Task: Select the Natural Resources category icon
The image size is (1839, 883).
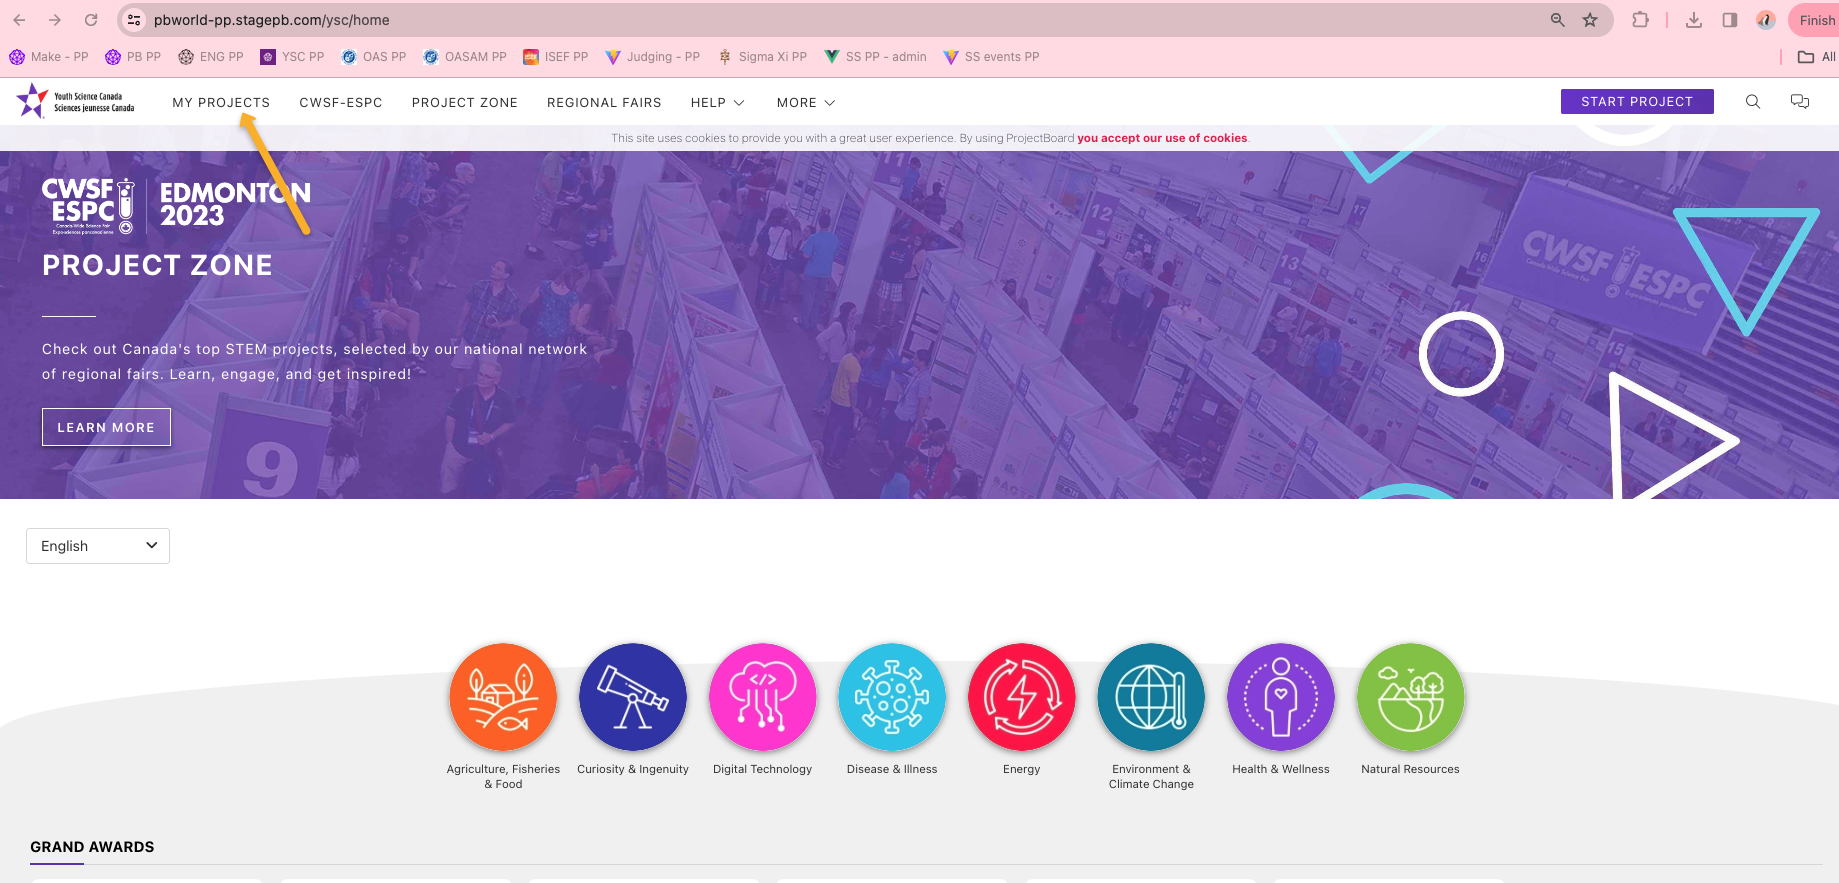Action: click(1411, 697)
